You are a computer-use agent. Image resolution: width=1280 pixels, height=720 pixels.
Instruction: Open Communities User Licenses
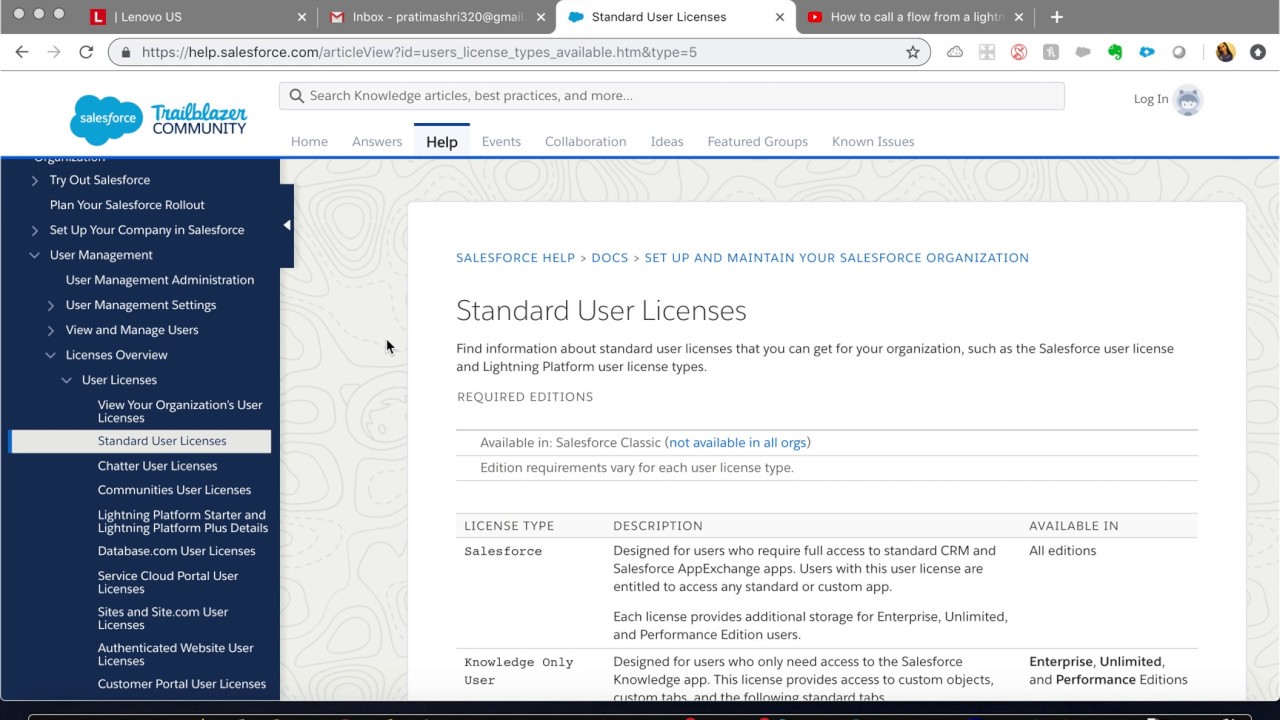pos(174,490)
